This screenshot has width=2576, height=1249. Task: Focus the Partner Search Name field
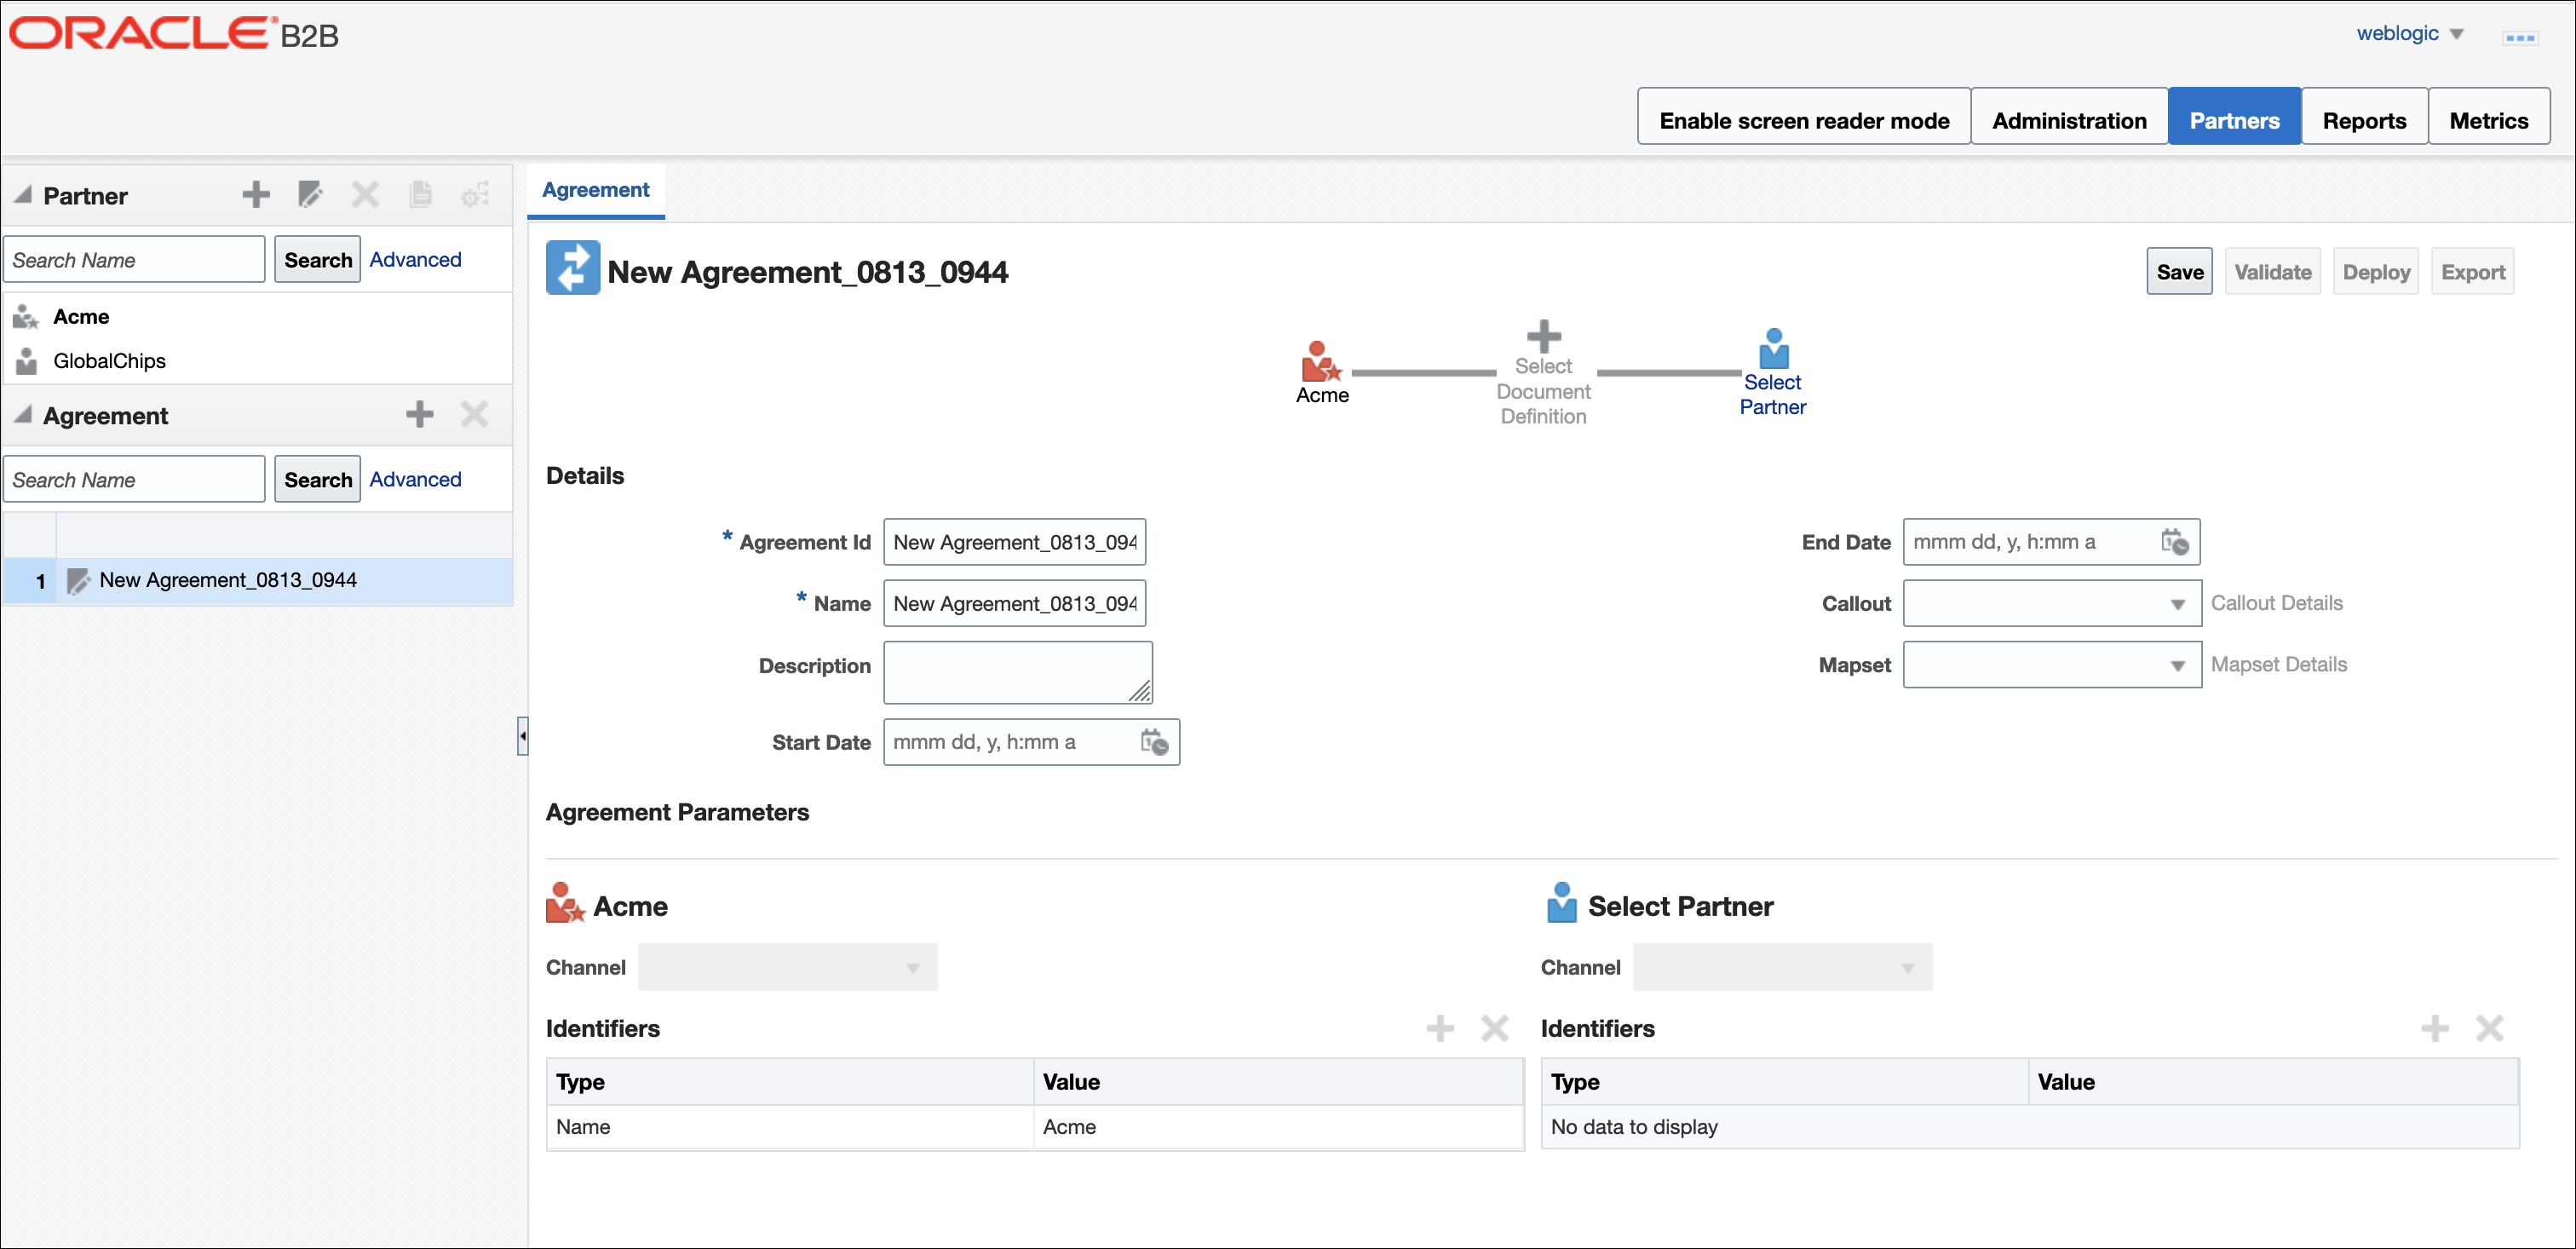pos(134,260)
